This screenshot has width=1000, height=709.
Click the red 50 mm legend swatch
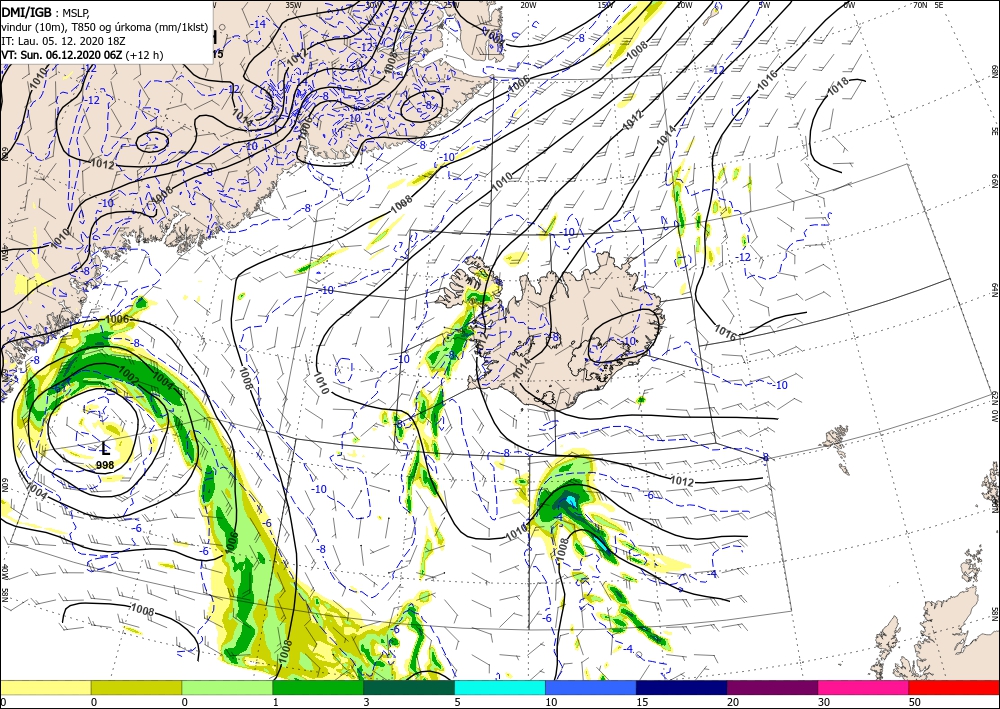(x=954, y=687)
